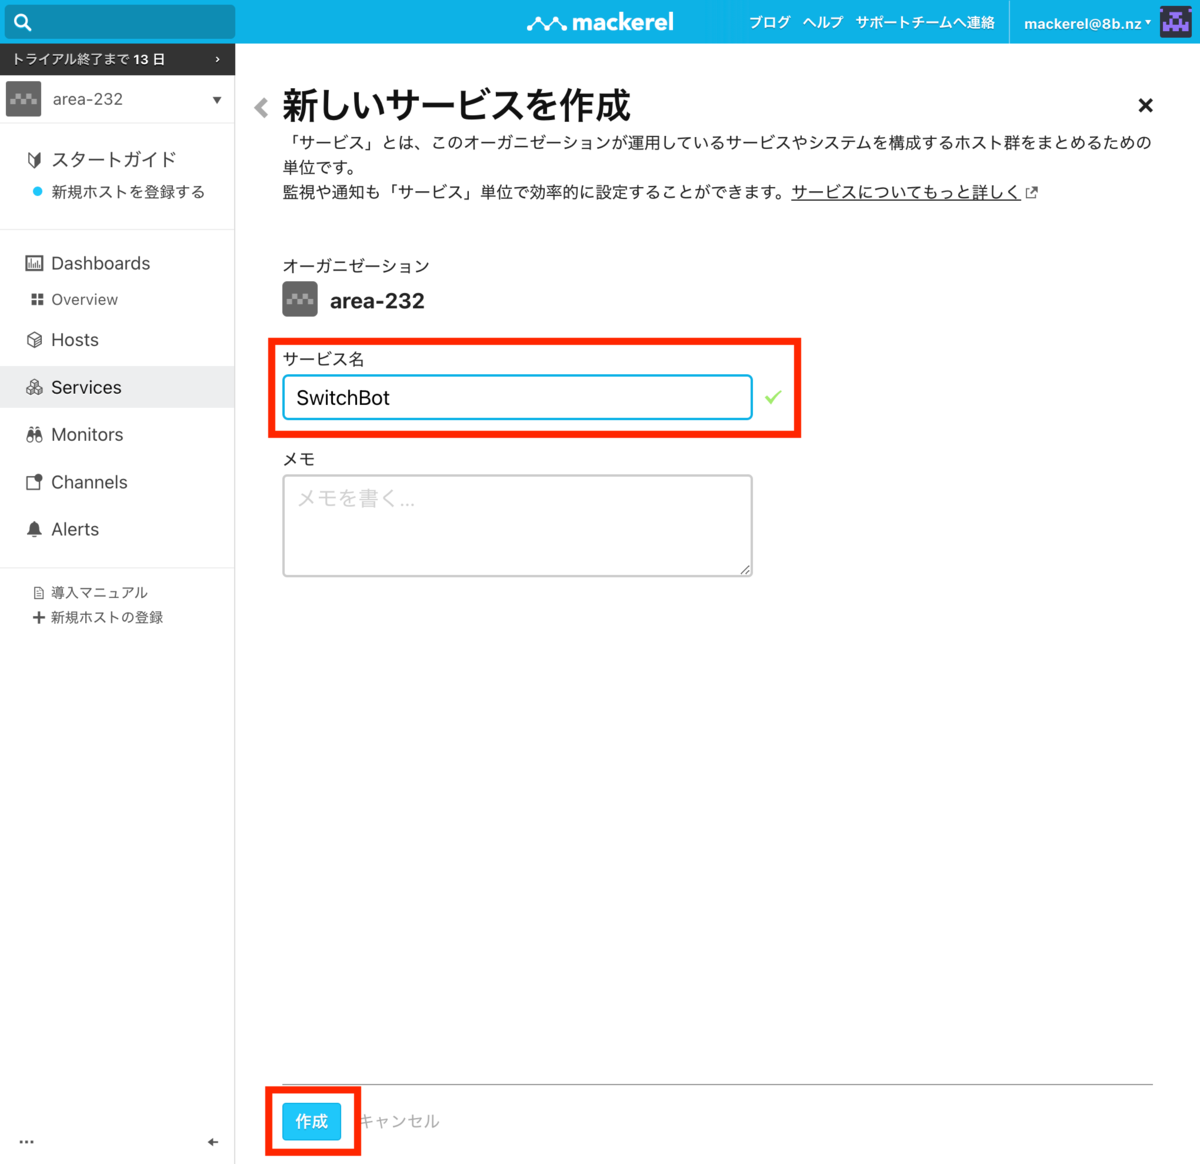The width and height of the screenshot is (1200, 1164).
Task: Click the キャンセル link
Action: point(399,1121)
